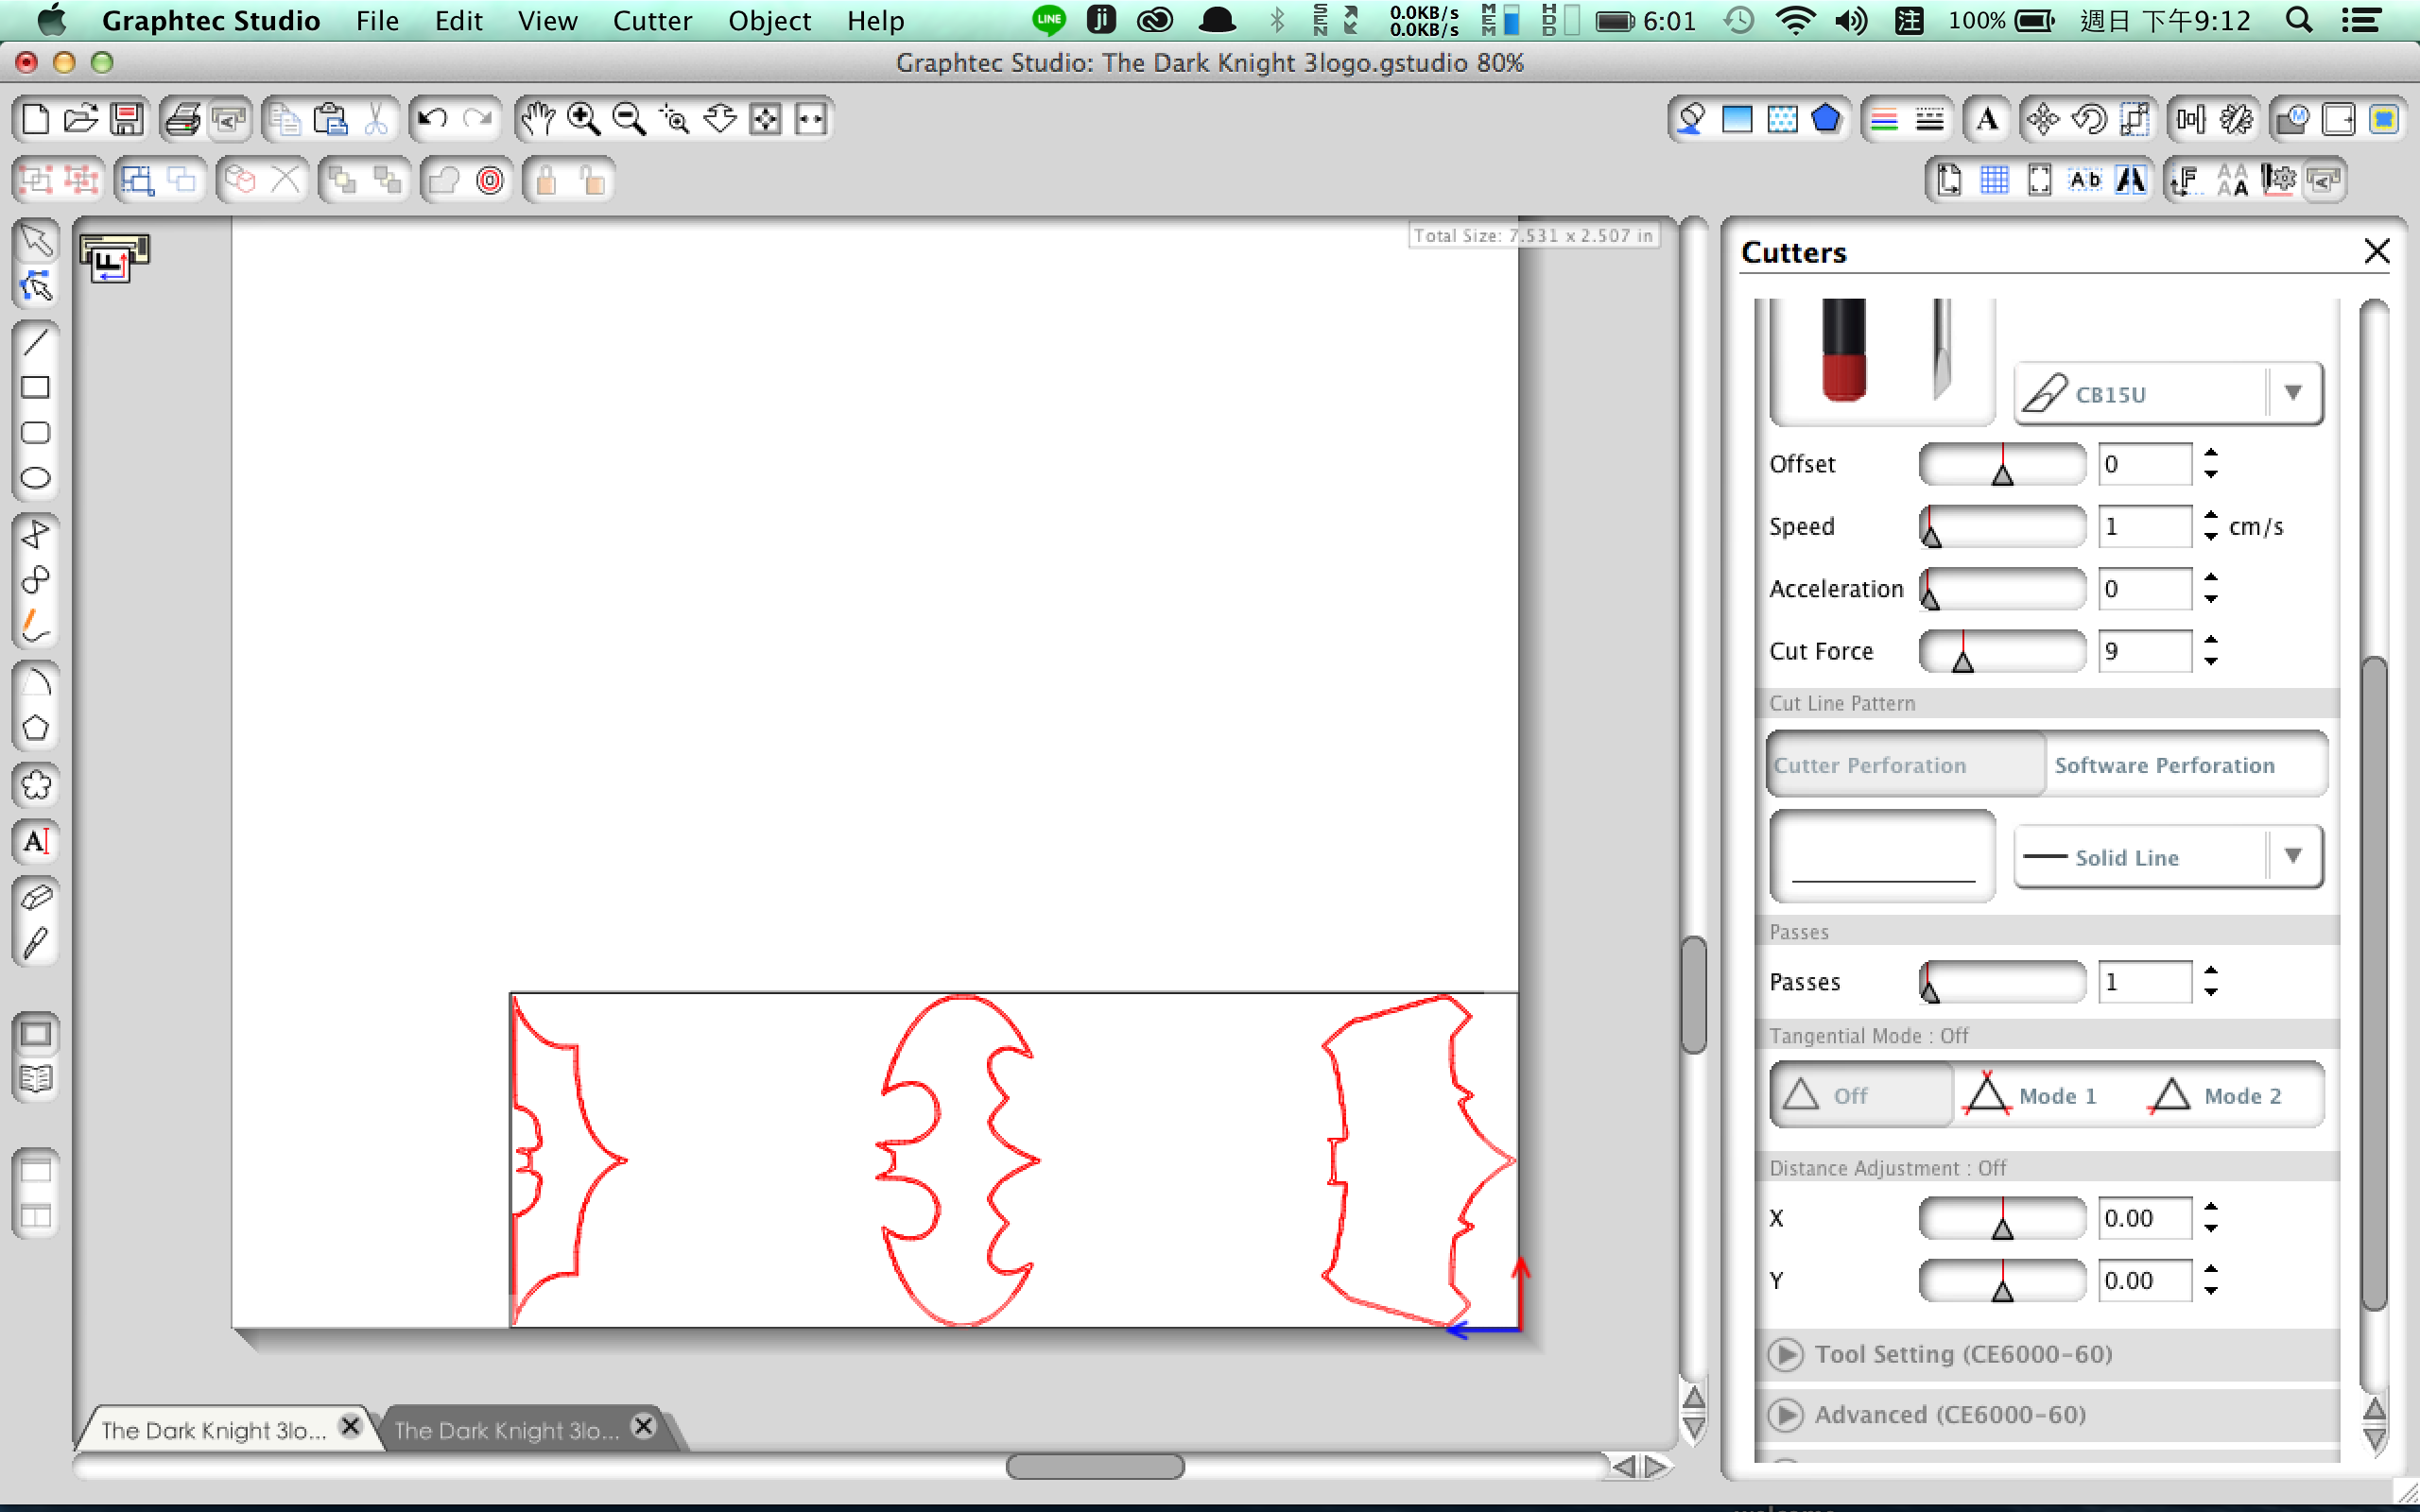Image resolution: width=2420 pixels, height=1512 pixels.
Task: Activate the Text tool
Action: pos(36,841)
